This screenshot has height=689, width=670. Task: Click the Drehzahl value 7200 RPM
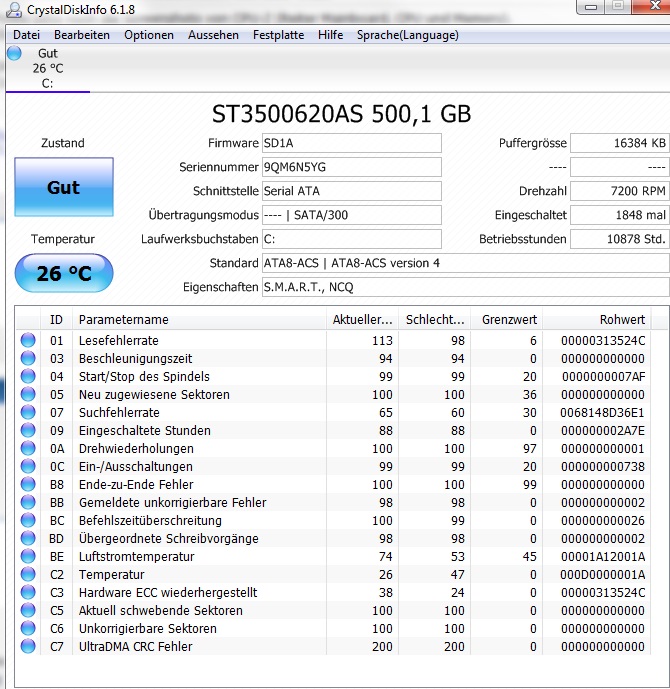(x=619, y=191)
